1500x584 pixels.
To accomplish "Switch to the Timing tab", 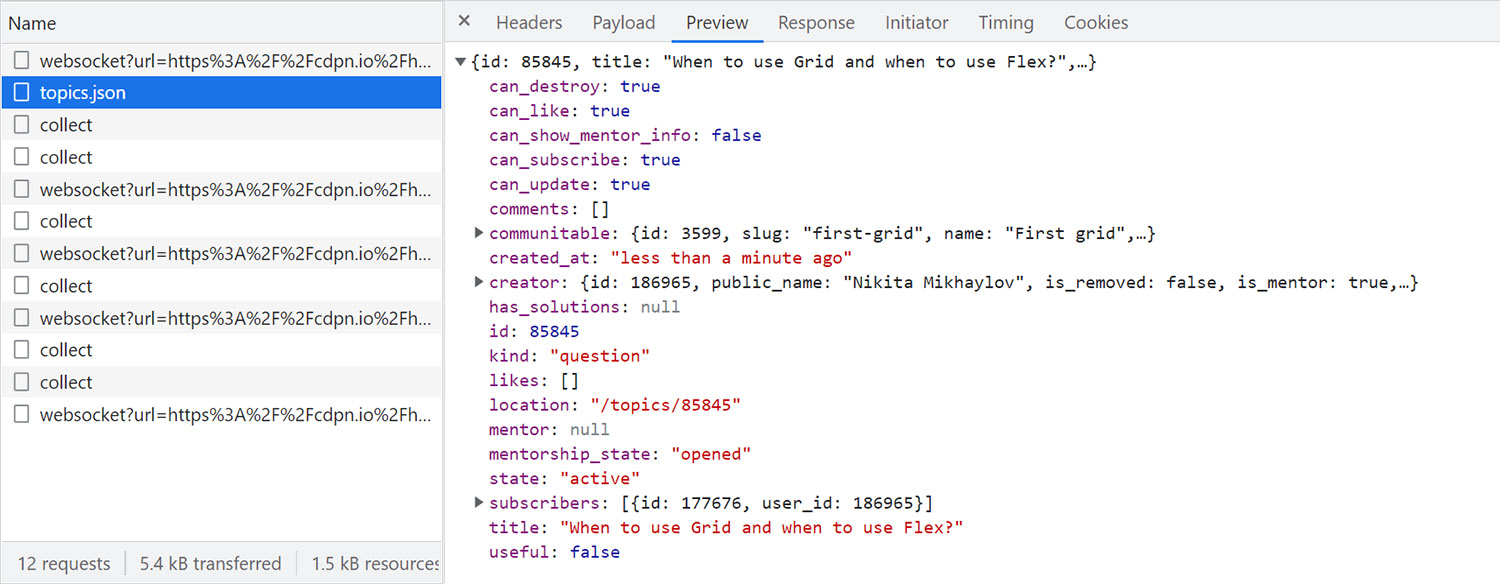I will 1005,22.
